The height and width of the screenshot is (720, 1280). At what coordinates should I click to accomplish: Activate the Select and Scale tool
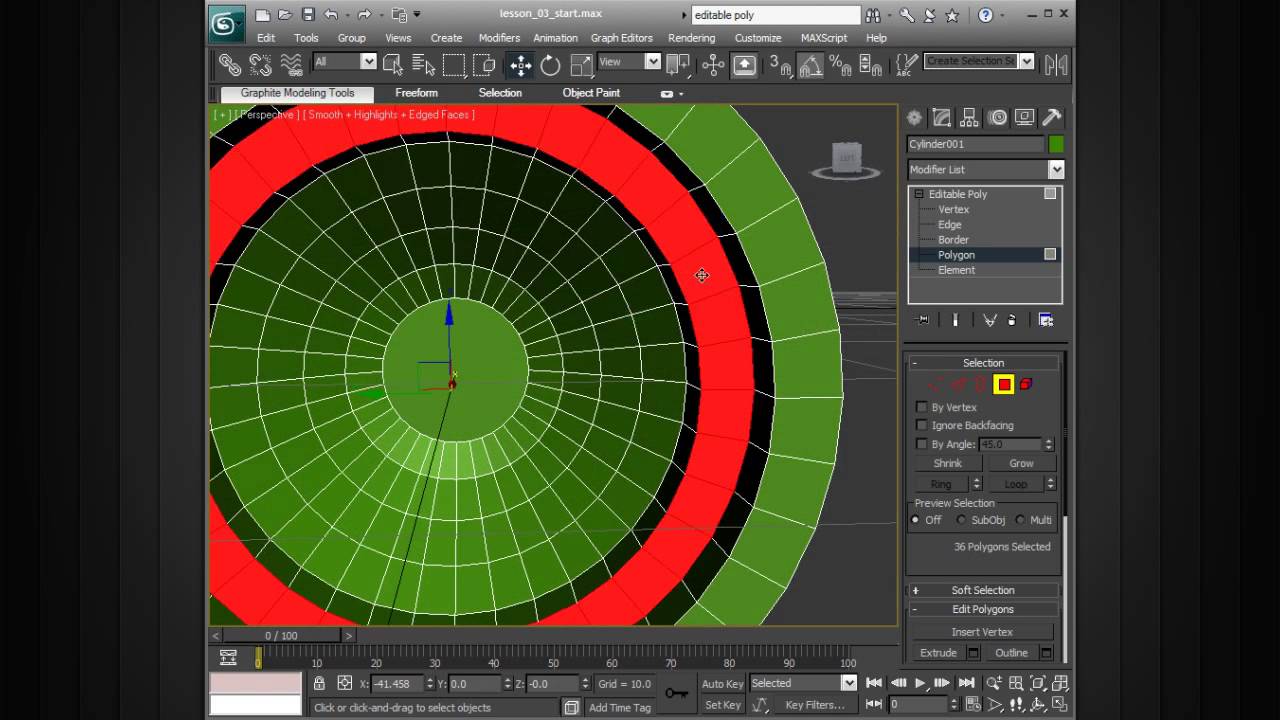coord(581,65)
